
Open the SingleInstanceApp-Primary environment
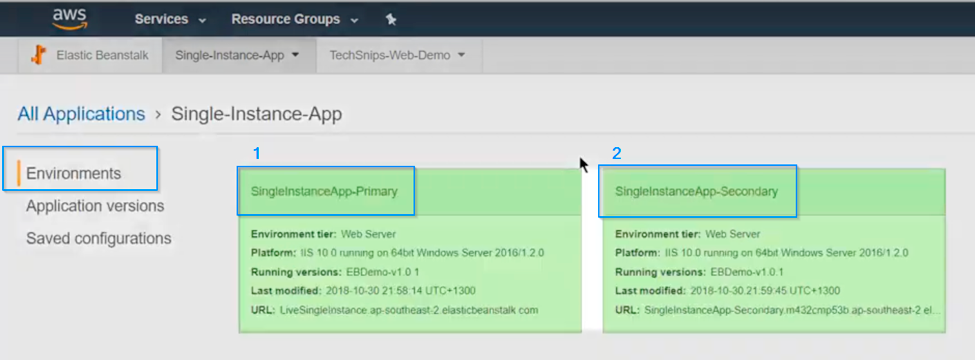(324, 192)
